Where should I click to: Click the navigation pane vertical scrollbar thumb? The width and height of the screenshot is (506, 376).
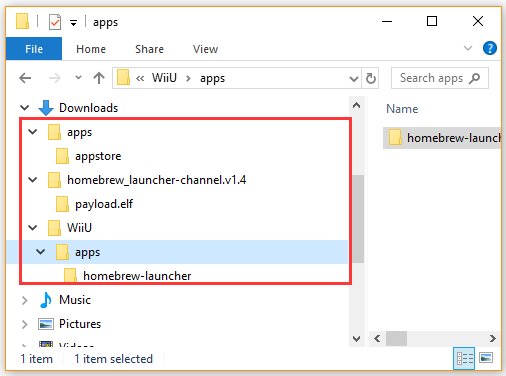(358, 219)
